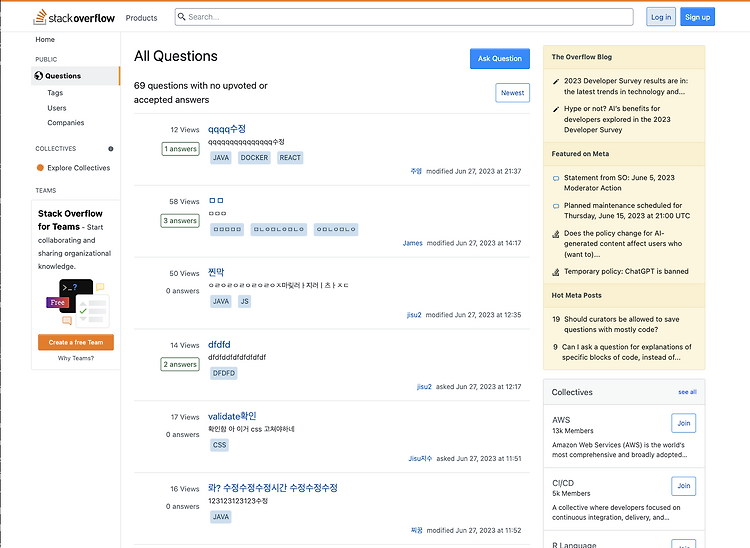750x548 pixels.
Task: Click see all in Collectives
Action: (687, 392)
